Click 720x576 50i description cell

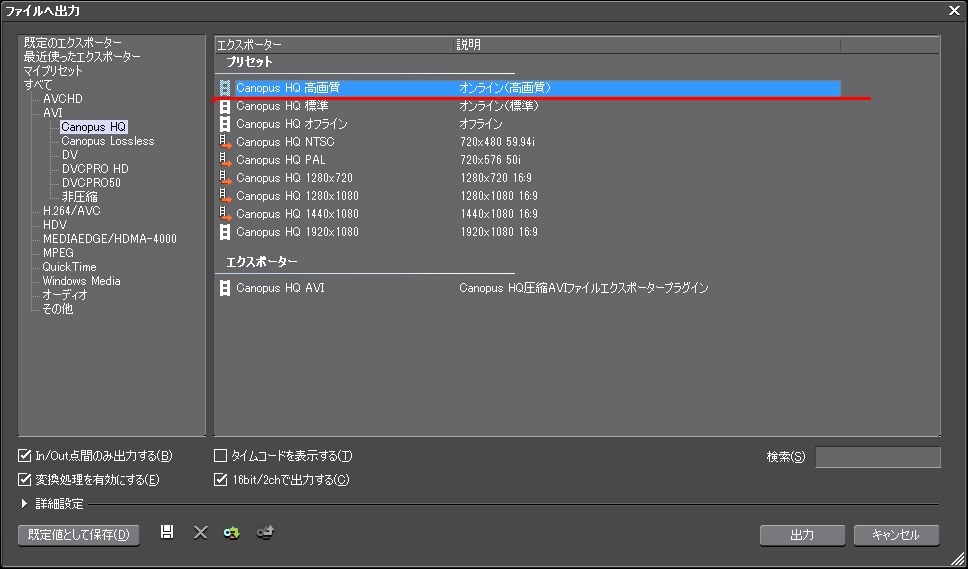(x=490, y=160)
